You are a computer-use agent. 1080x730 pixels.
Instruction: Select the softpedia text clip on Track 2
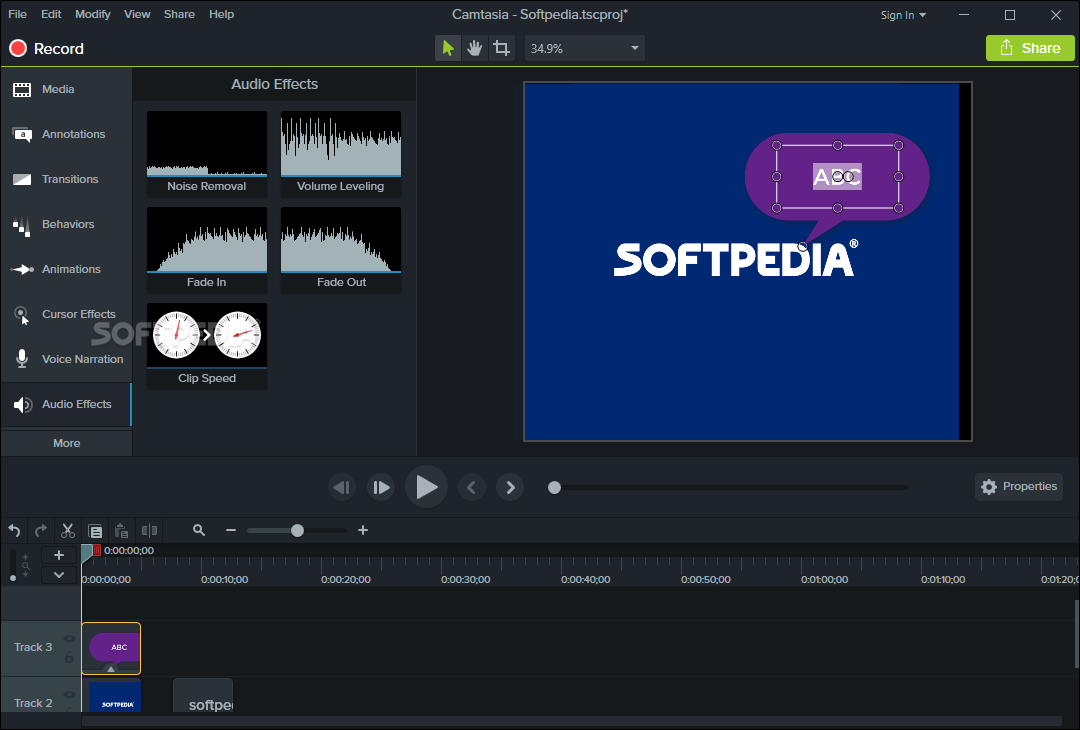tap(203, 696)
